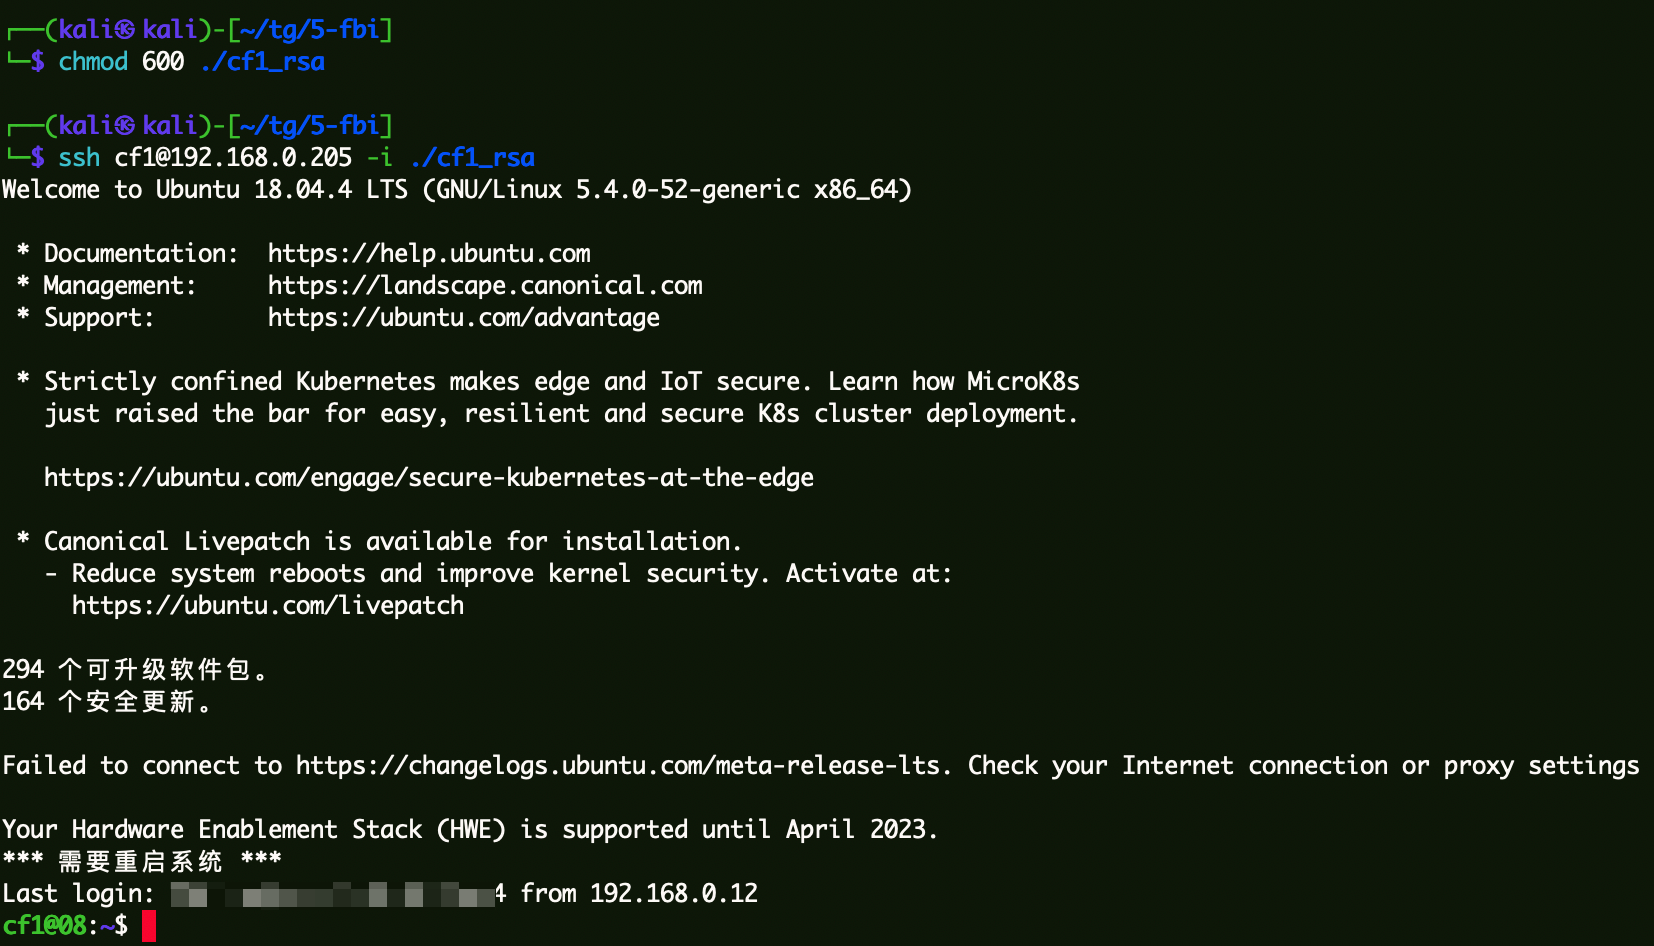Click the 需要重启系统 restart notice
The width and height of the screenshot is (1654, 946).
141,861
